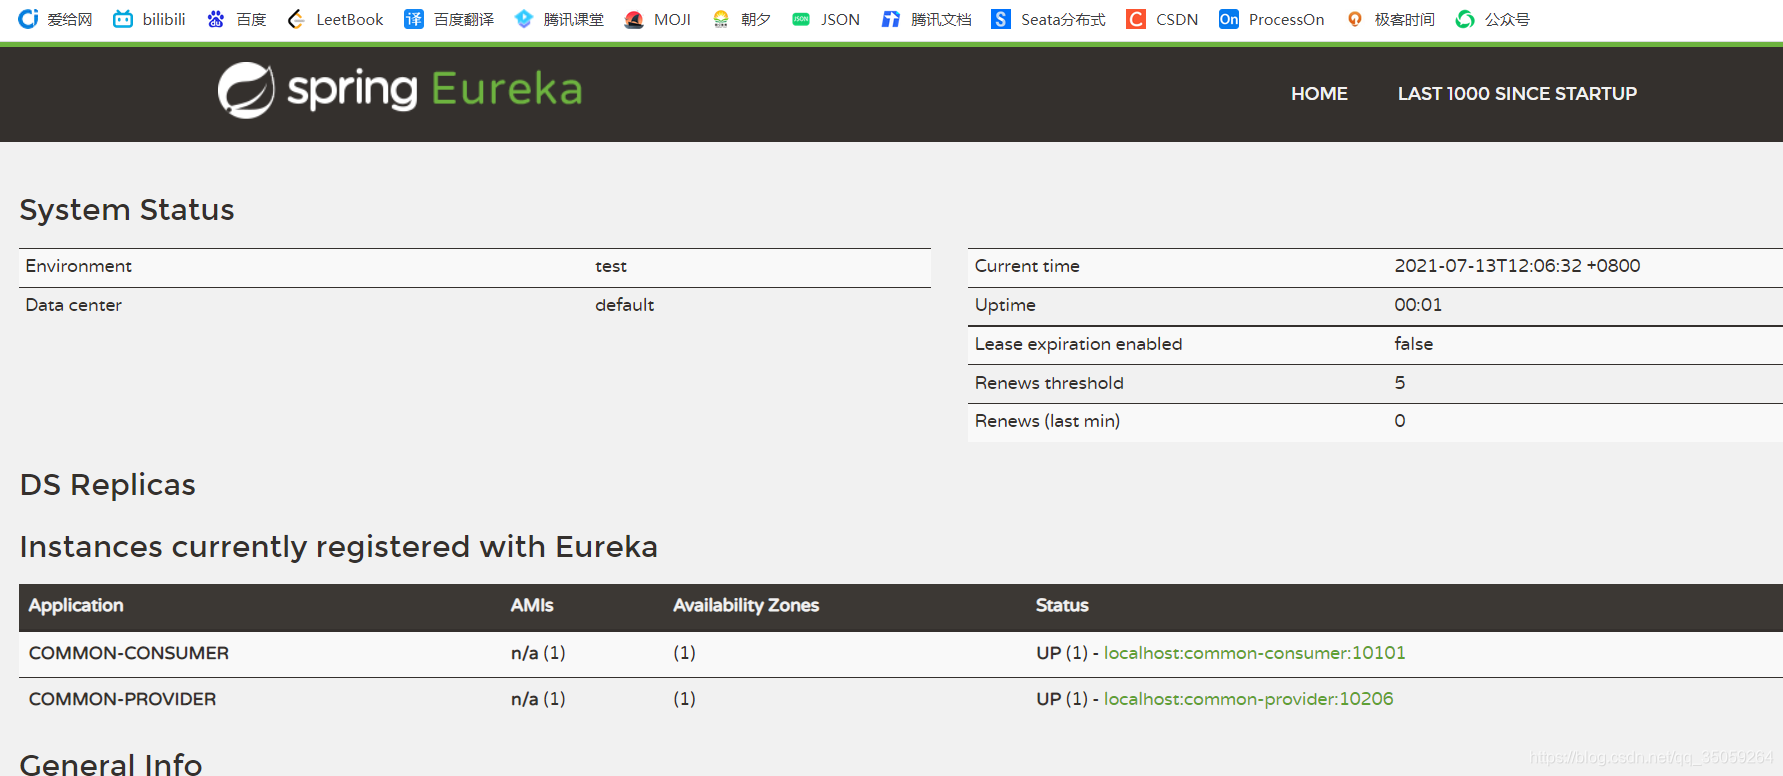Open the 公众号 bookmark icon
Screen dimensions: 1783x776
(1465, 19)
